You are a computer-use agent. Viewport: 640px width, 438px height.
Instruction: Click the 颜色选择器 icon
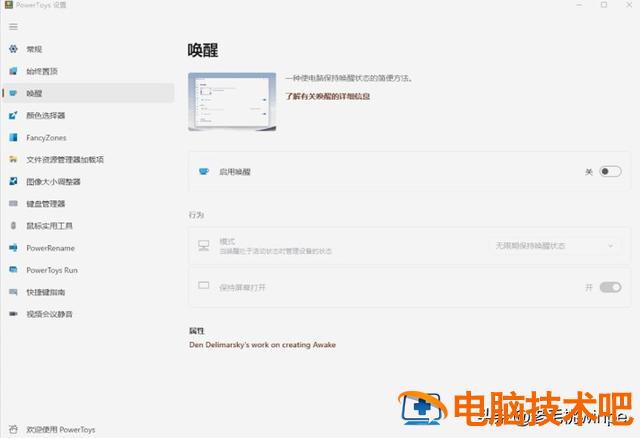coord(13,115)
